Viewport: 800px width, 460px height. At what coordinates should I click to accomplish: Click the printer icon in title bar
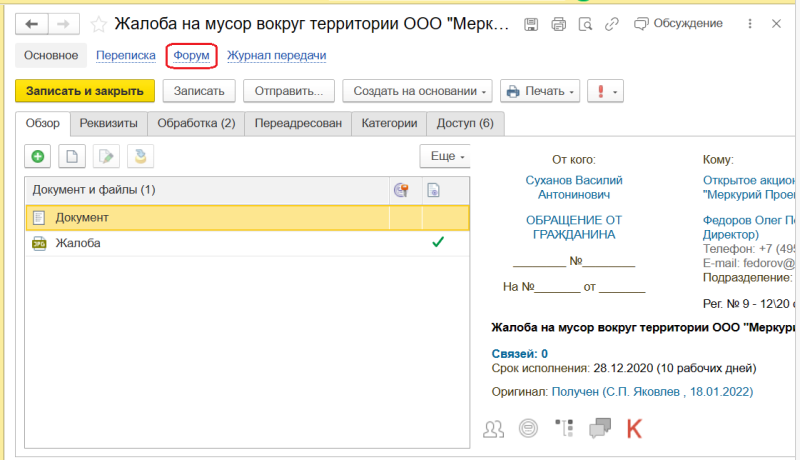(x=558, y=24)
